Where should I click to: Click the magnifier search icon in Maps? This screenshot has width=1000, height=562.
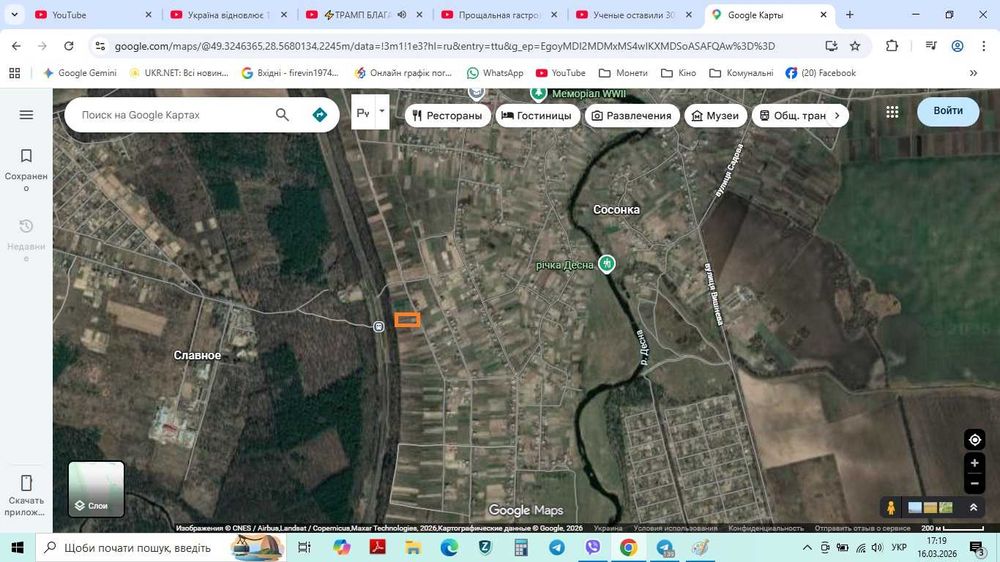282,115
